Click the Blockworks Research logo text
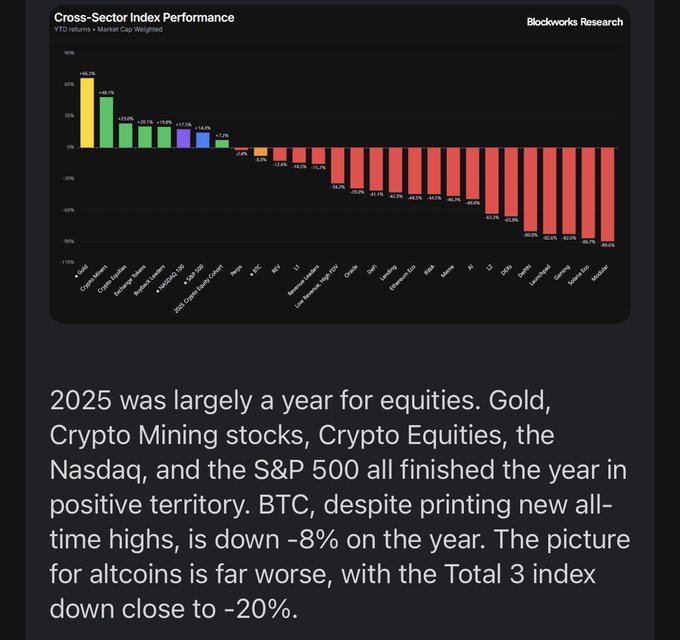 [574, 22]
